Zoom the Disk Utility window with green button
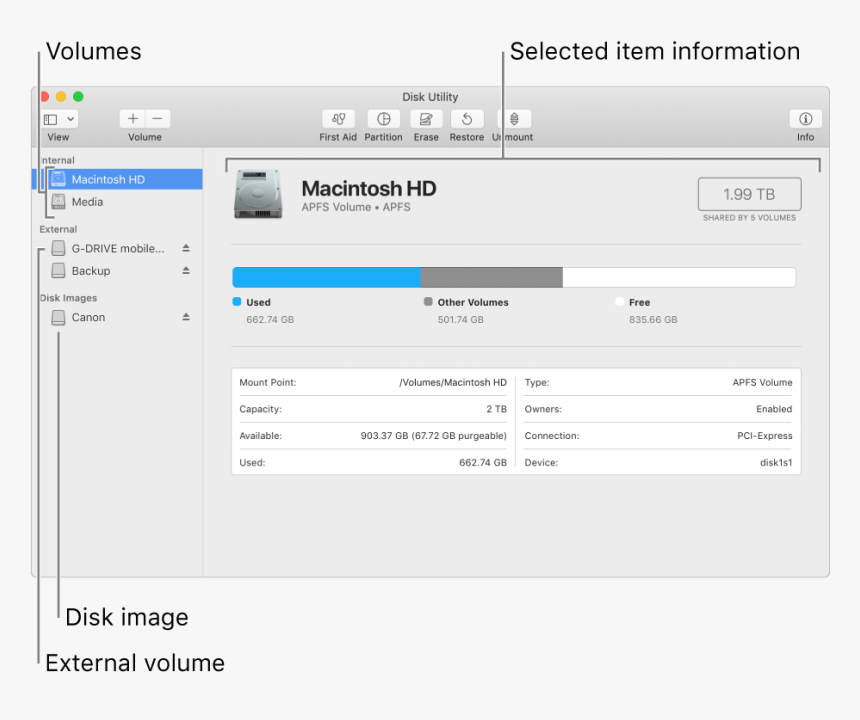Image resolution: width=860 pixels, height=720 pixels. [x=78, y=97]
